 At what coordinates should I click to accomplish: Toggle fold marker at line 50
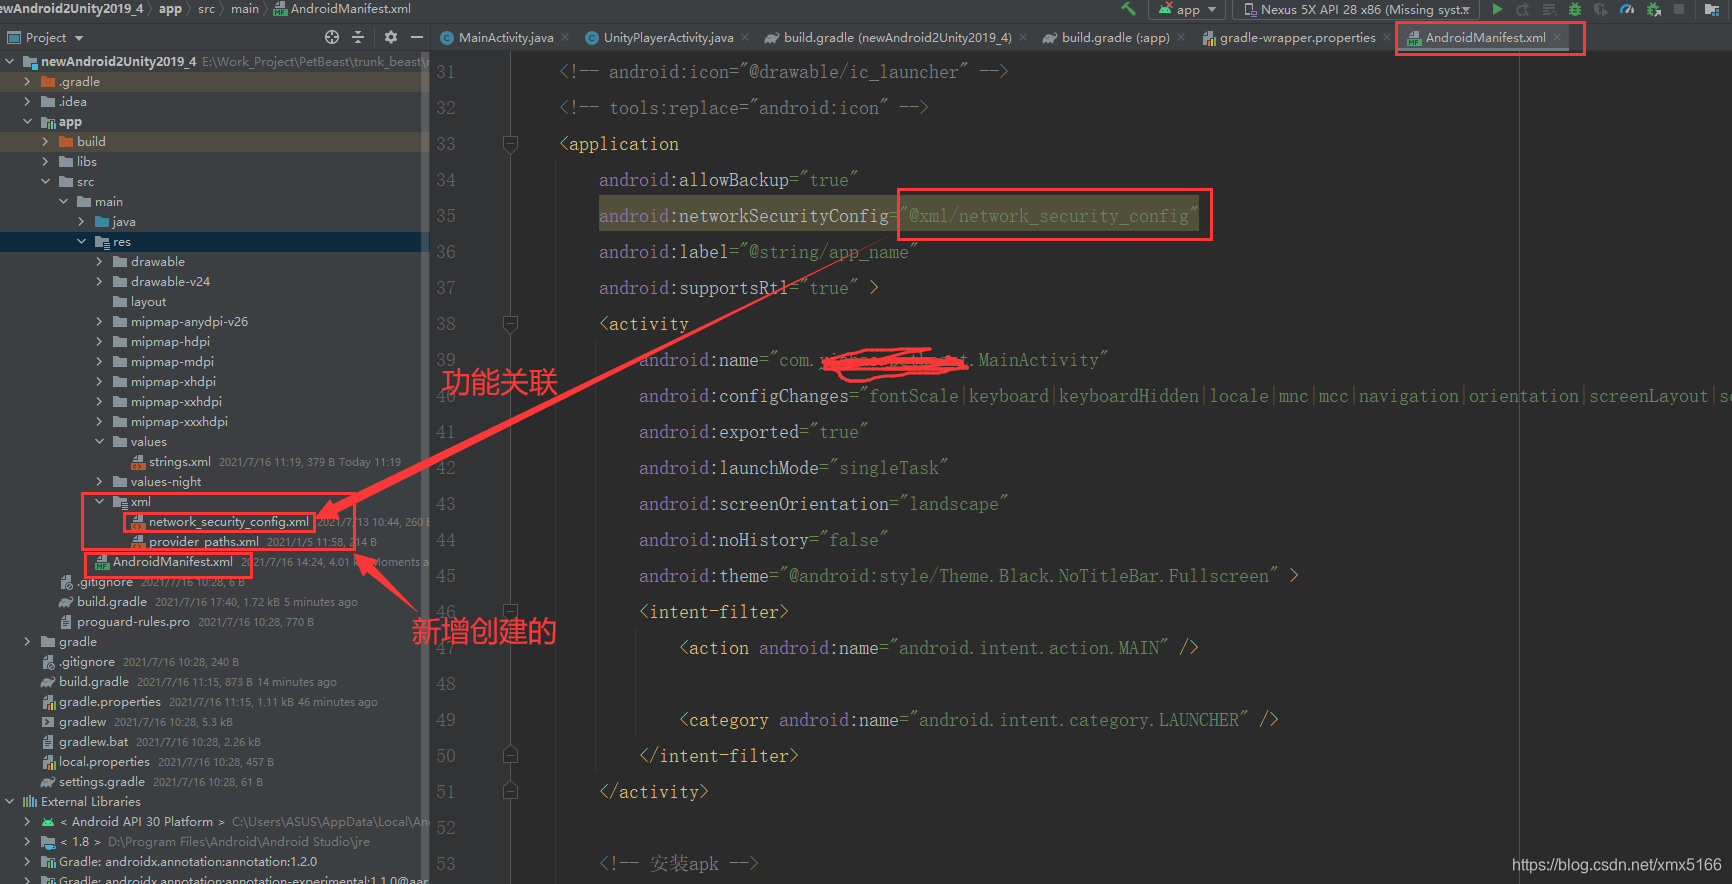click(x=510, y=756)
